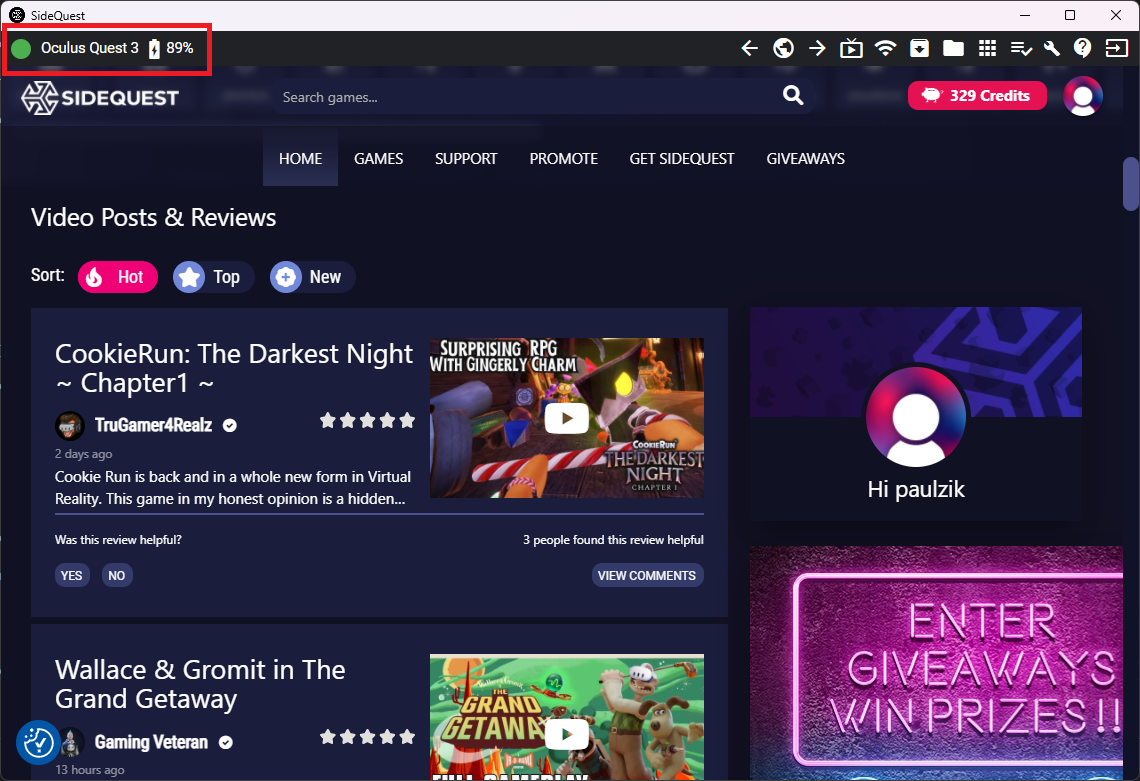
Task: Click the help question mark icon
Action: (1083, 48)
